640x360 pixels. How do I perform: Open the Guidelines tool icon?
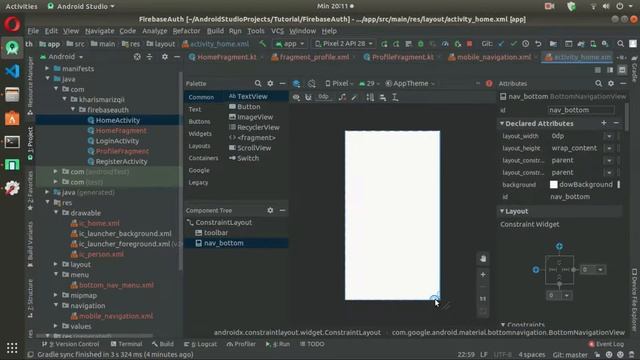395,97
